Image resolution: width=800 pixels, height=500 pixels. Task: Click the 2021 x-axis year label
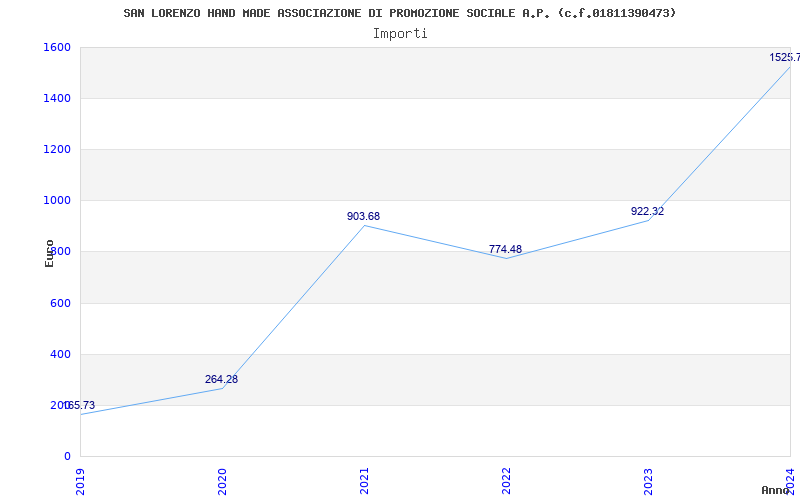click(x=364, y=481)
